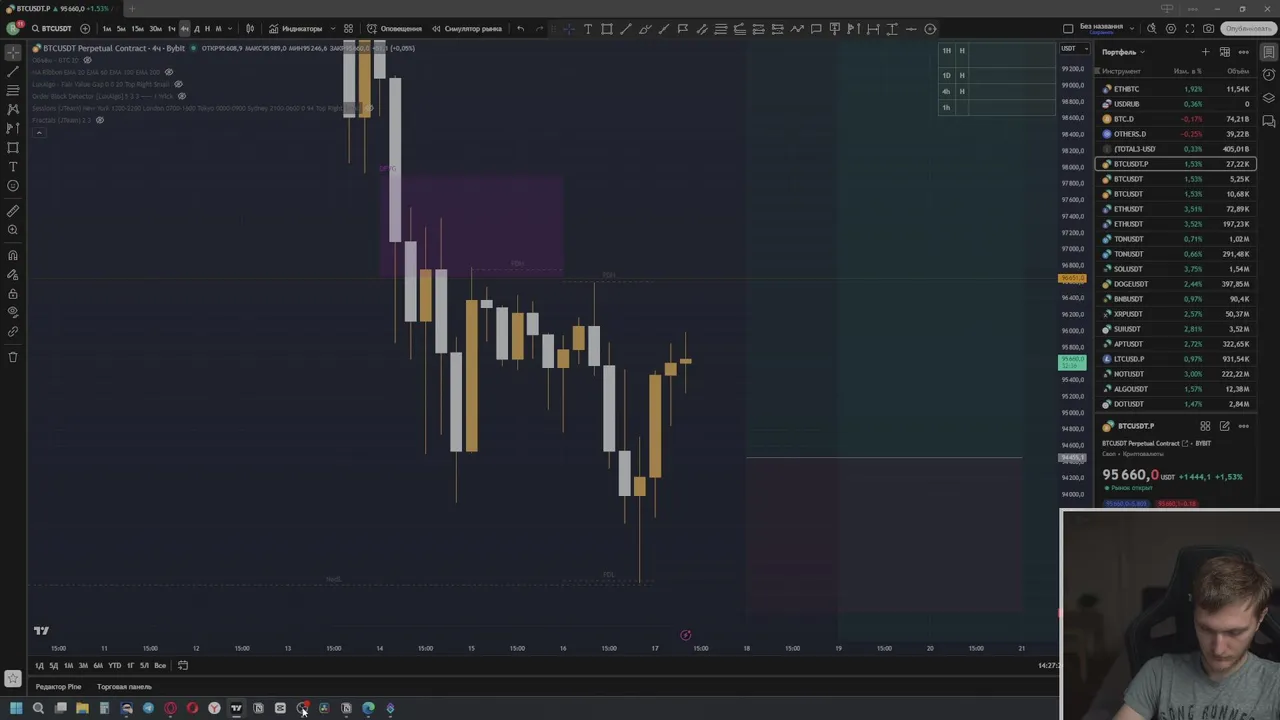The image size is (1280, 720).
Task: Start Симулятор рынка replay mode
Action: (x=467, y=28)
